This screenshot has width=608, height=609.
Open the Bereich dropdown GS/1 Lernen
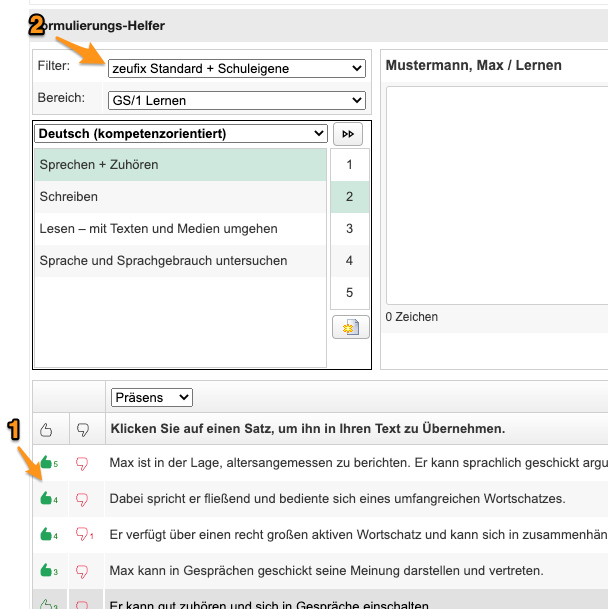pos(237,101)
